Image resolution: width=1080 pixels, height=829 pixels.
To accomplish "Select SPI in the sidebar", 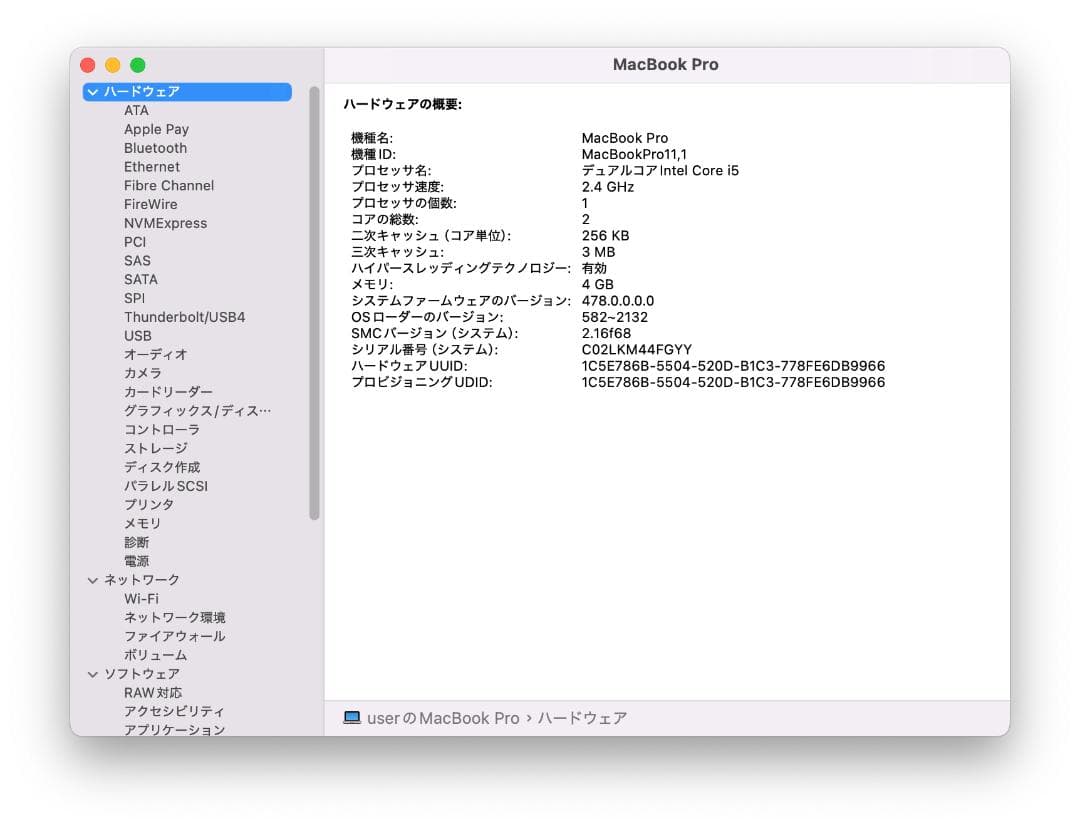I will 134,298.
